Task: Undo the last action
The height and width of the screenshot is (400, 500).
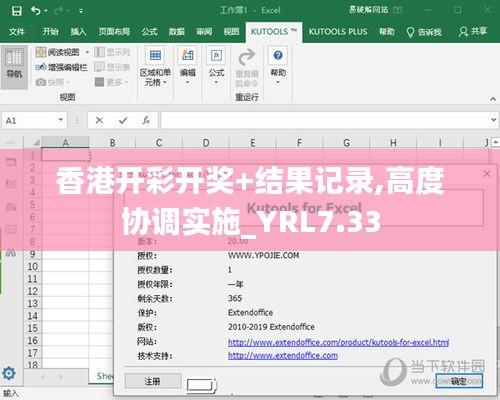Action: pos(36,11)
